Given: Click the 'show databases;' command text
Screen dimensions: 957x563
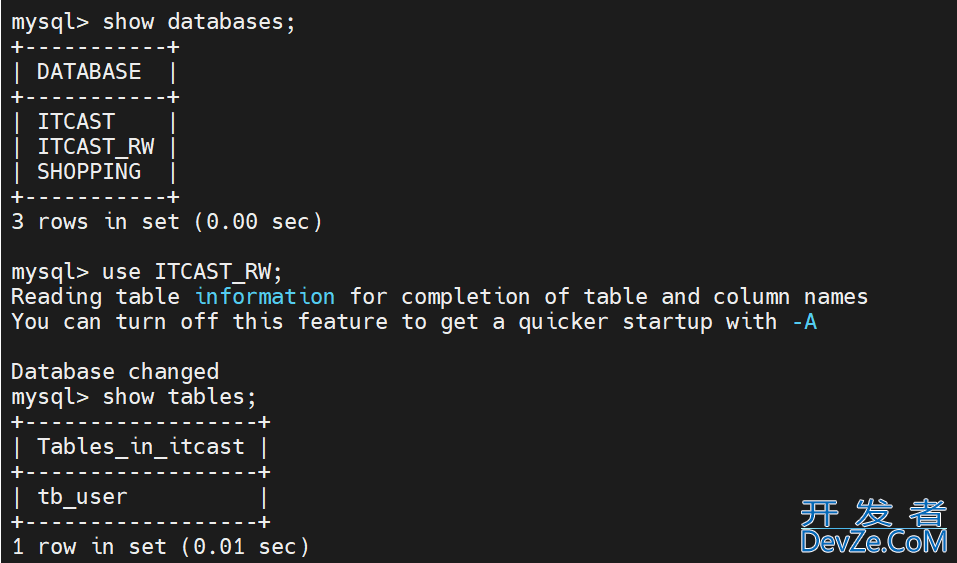Looking at the screenshot, I should [x=198, y=22].
